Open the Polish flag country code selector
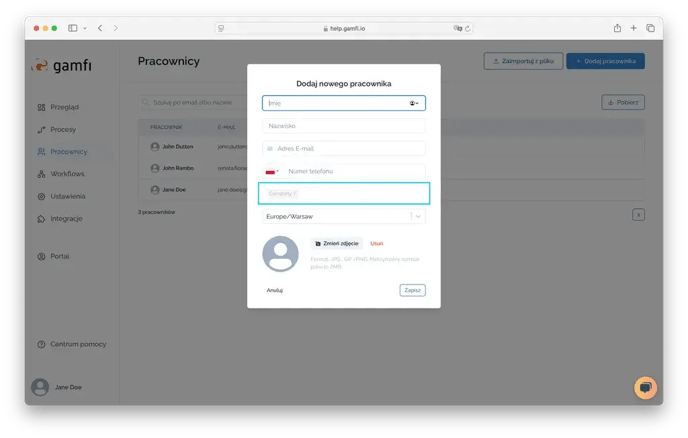The height and width of the screenshot is (438, 688). tap(270, 172)
